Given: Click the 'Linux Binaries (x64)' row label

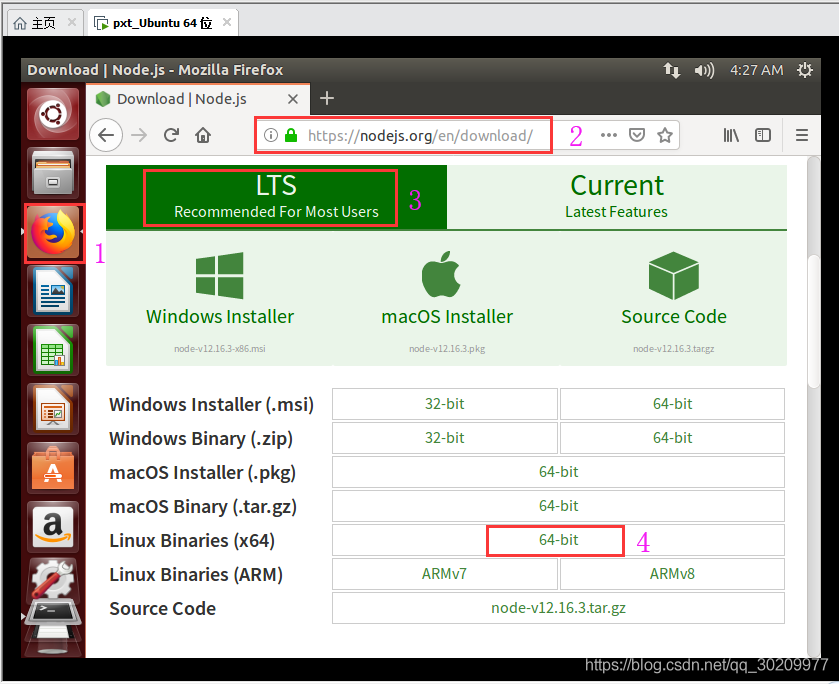Looking at the screenshot, I should tap(192, 541).
